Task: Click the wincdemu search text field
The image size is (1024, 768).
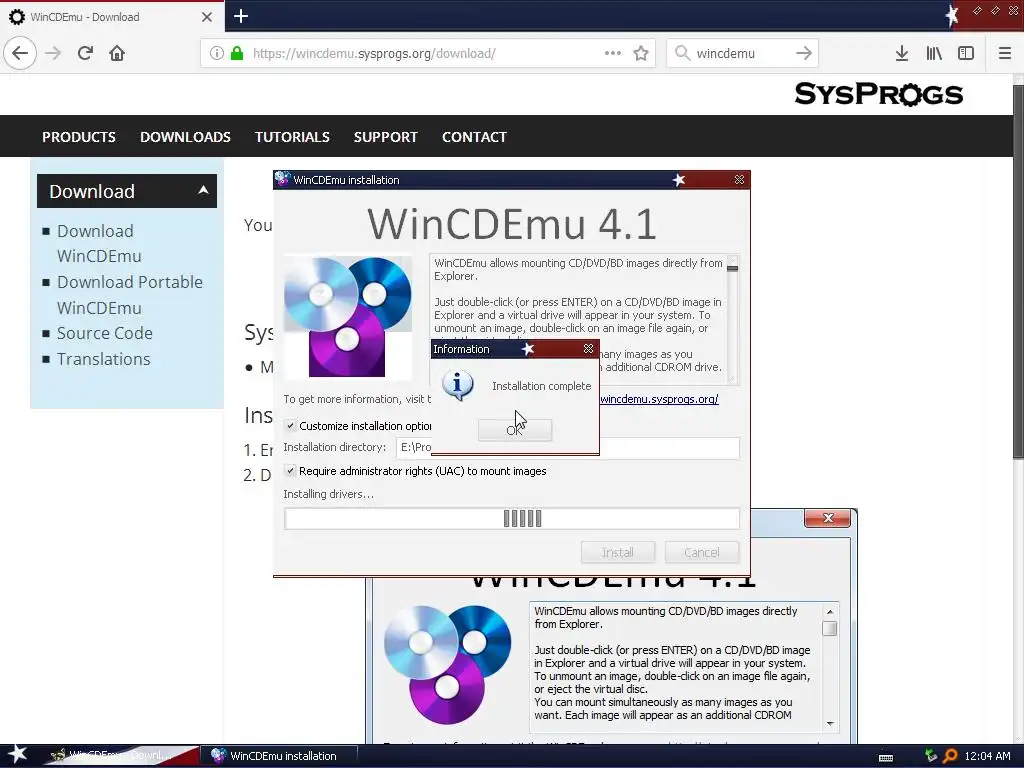Action: (x=743, y=53)
